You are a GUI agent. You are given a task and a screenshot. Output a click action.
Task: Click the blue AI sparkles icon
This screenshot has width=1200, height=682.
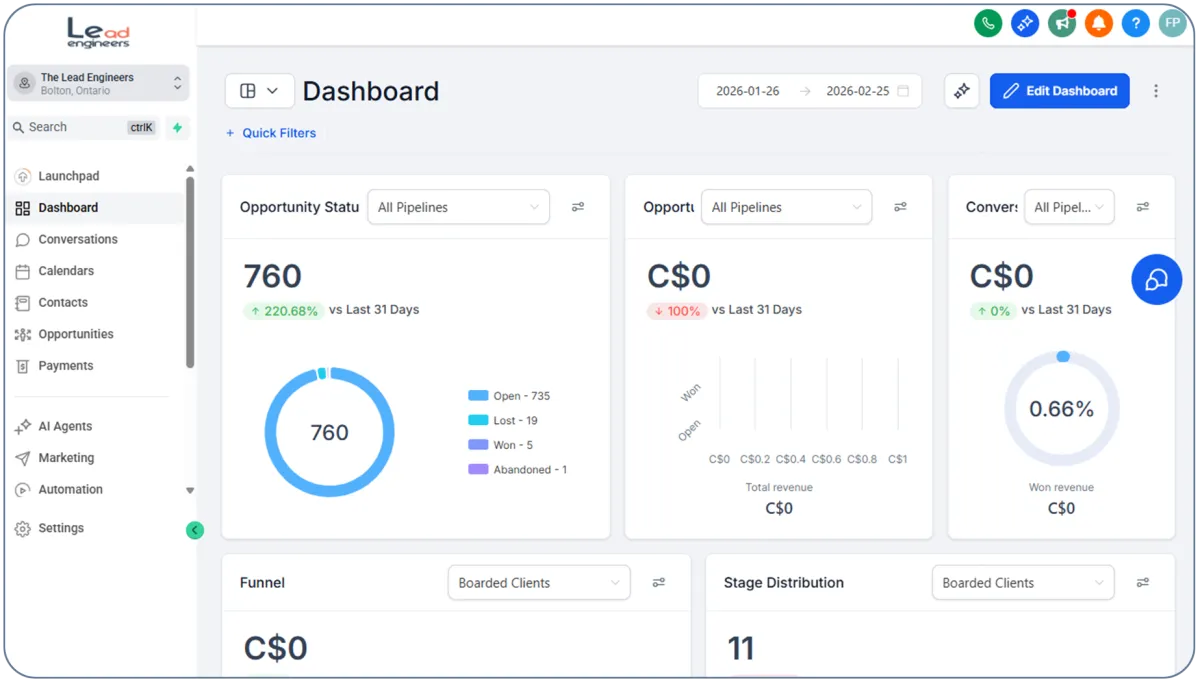pos(1025,22)
